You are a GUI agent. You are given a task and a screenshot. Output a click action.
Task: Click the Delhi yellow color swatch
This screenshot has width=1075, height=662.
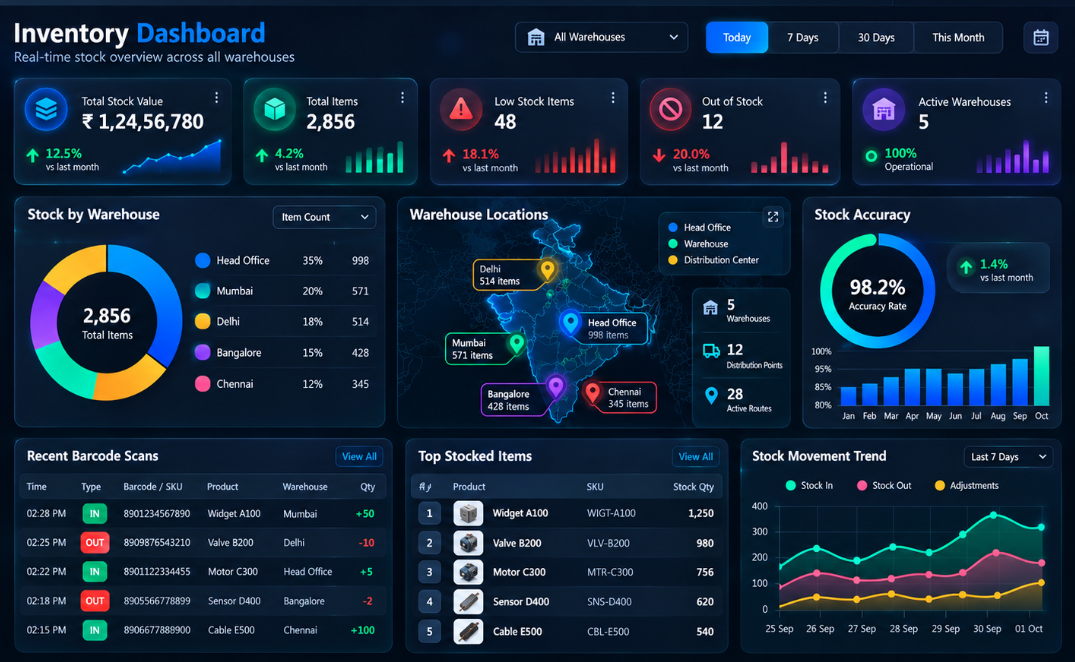click(202, 321)
